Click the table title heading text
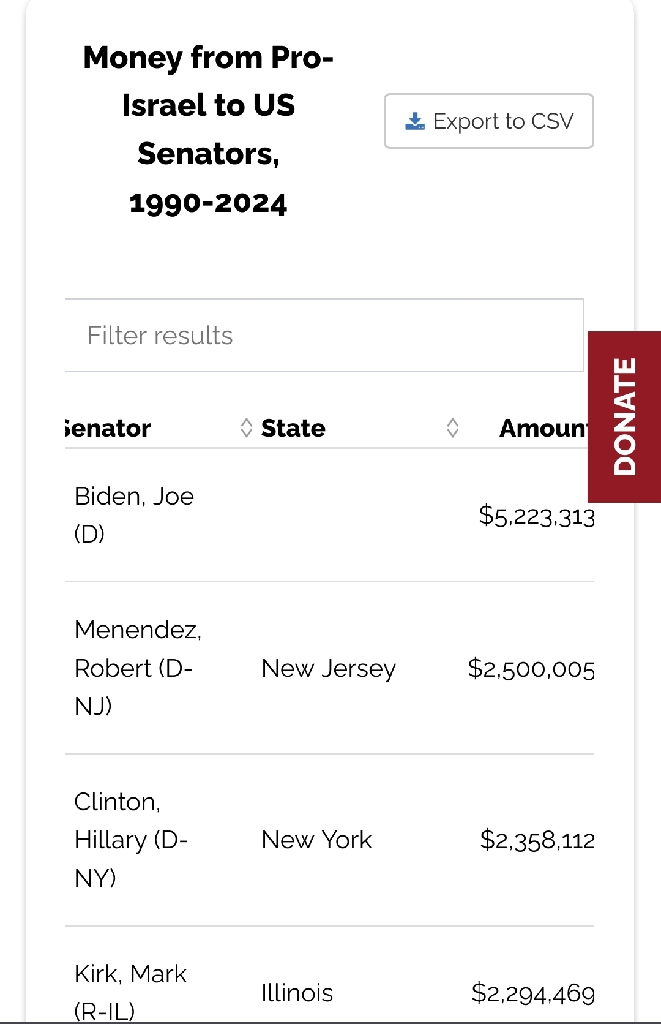 (208, 130)
